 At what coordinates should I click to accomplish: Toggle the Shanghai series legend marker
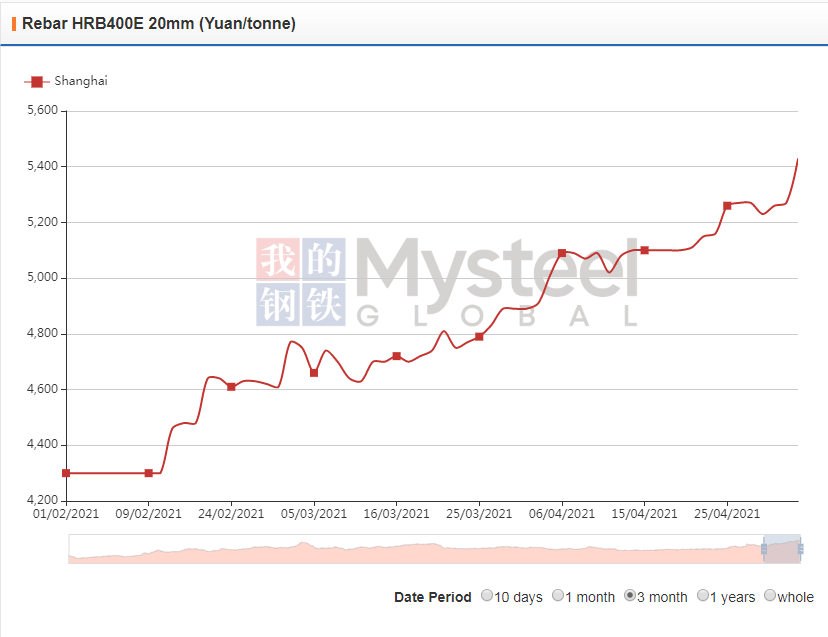(x=36, y=81)
